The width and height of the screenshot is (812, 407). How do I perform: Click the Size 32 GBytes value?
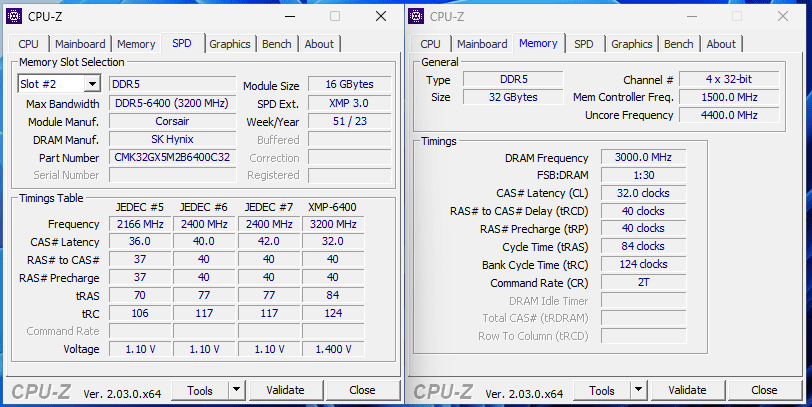point(513,97)
